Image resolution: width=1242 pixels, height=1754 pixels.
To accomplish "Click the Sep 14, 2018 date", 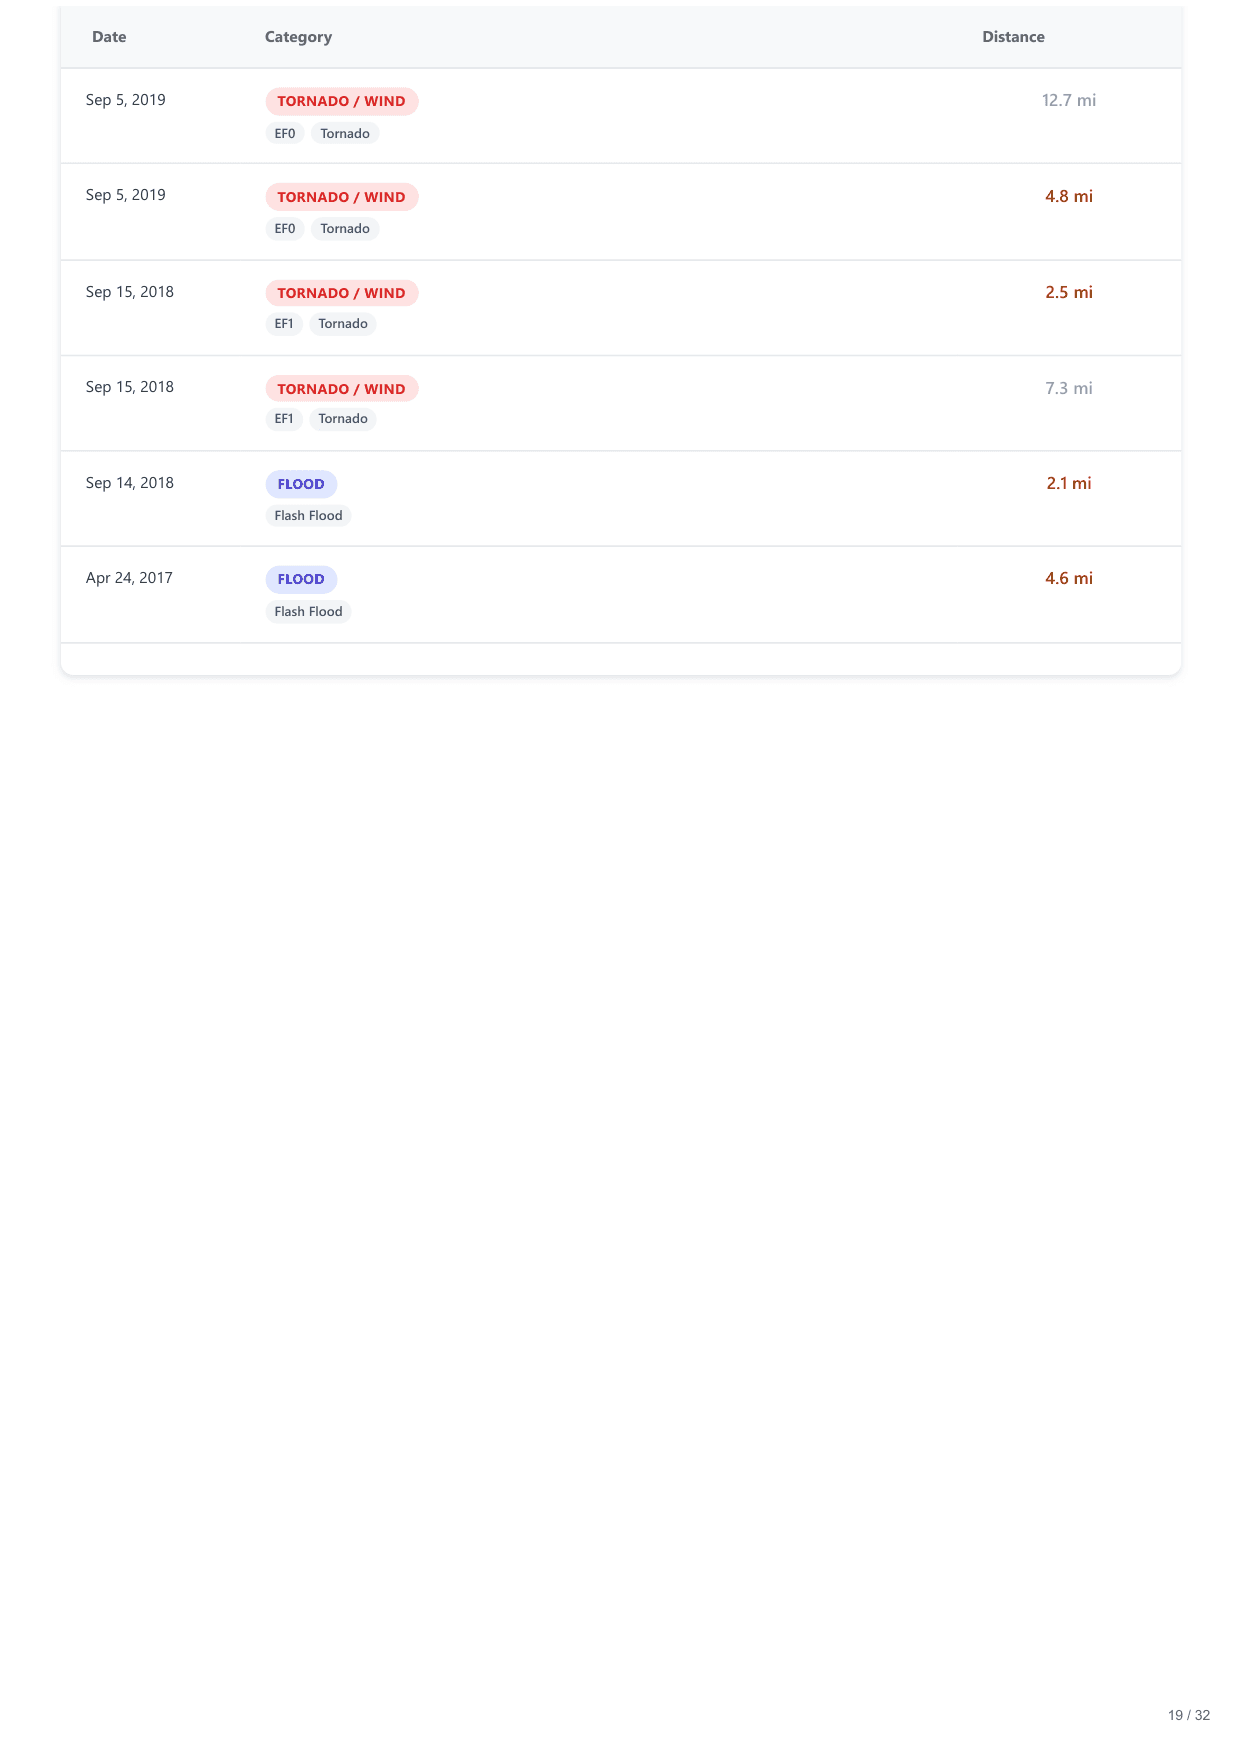I will (130, 483).
